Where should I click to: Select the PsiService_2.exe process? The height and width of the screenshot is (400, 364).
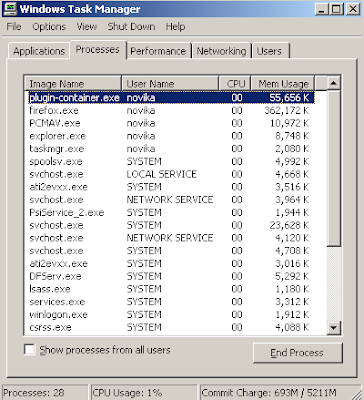pyautogui.click(x=171, y=213)
